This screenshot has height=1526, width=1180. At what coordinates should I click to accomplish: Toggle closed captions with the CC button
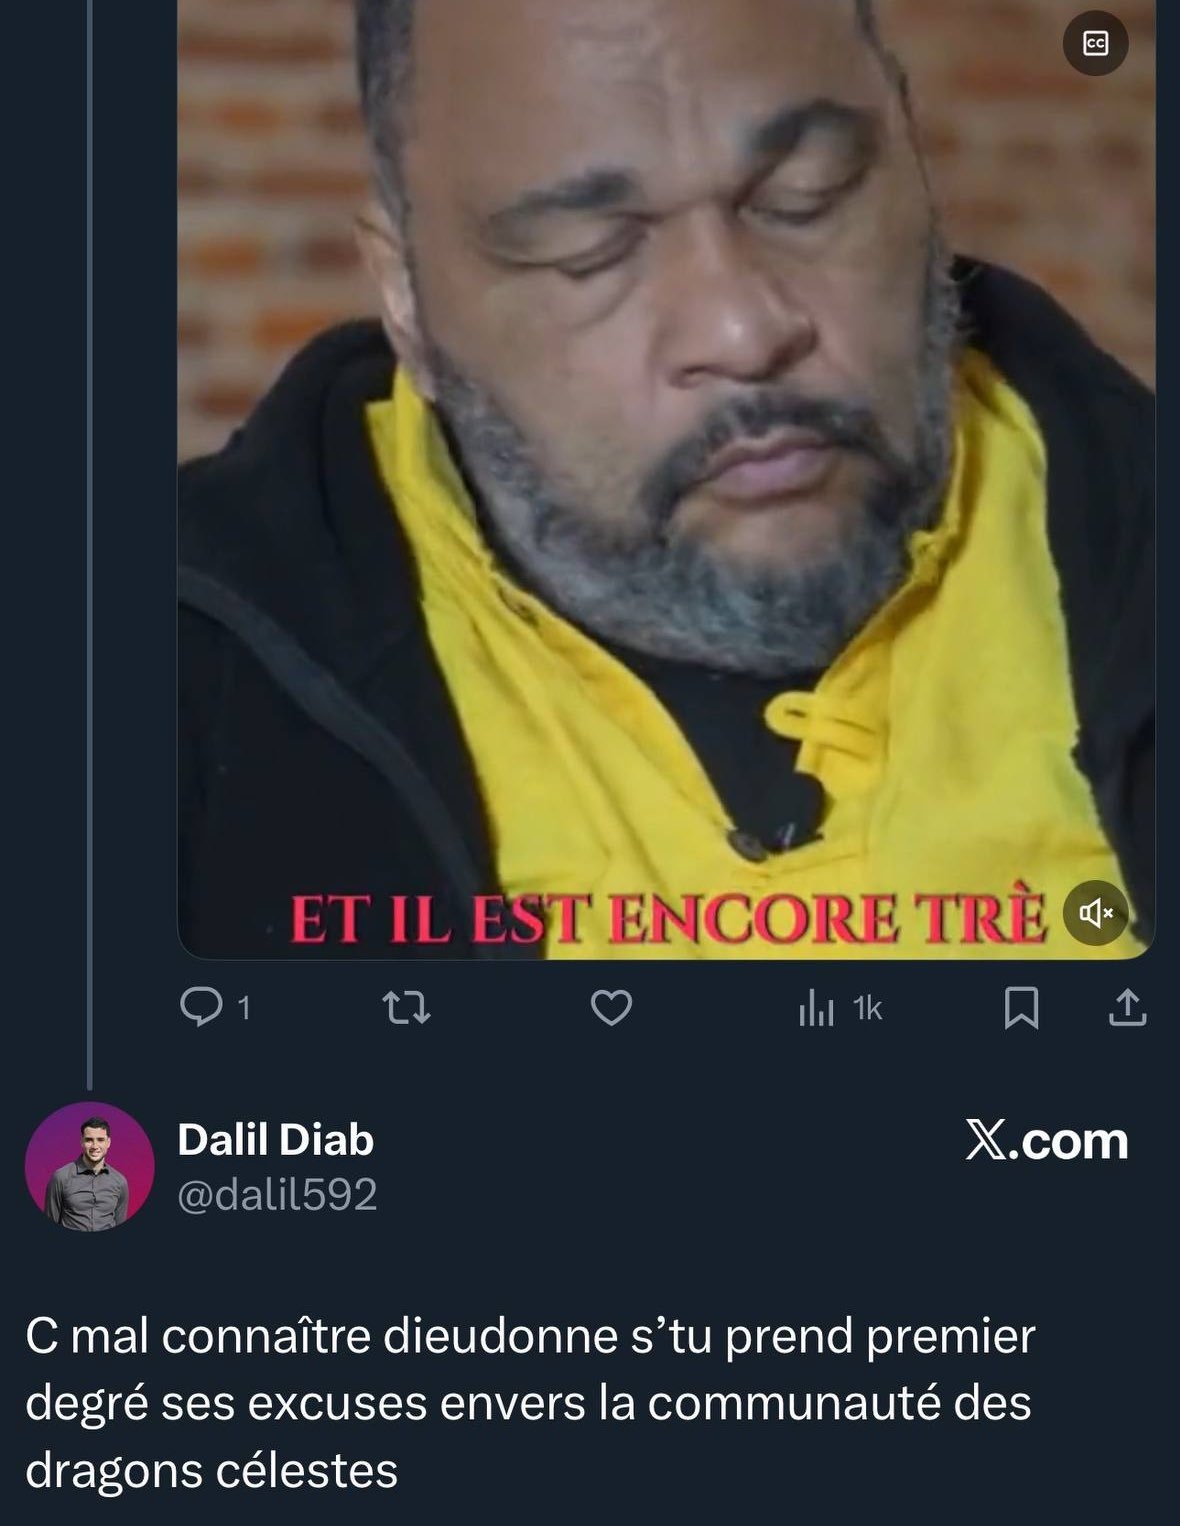[x=1095, y=44]
